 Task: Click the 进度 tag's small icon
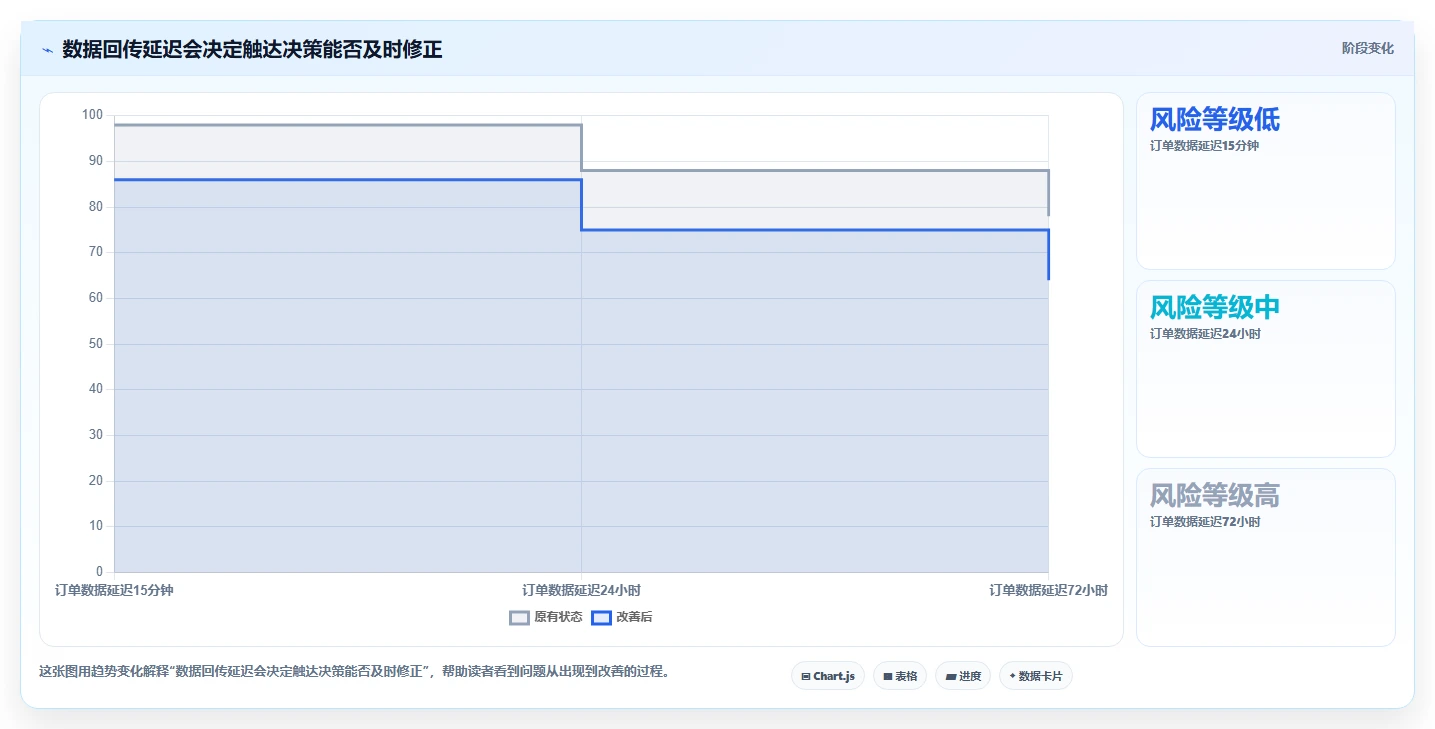pyautogui.click(x=950, y=677)
